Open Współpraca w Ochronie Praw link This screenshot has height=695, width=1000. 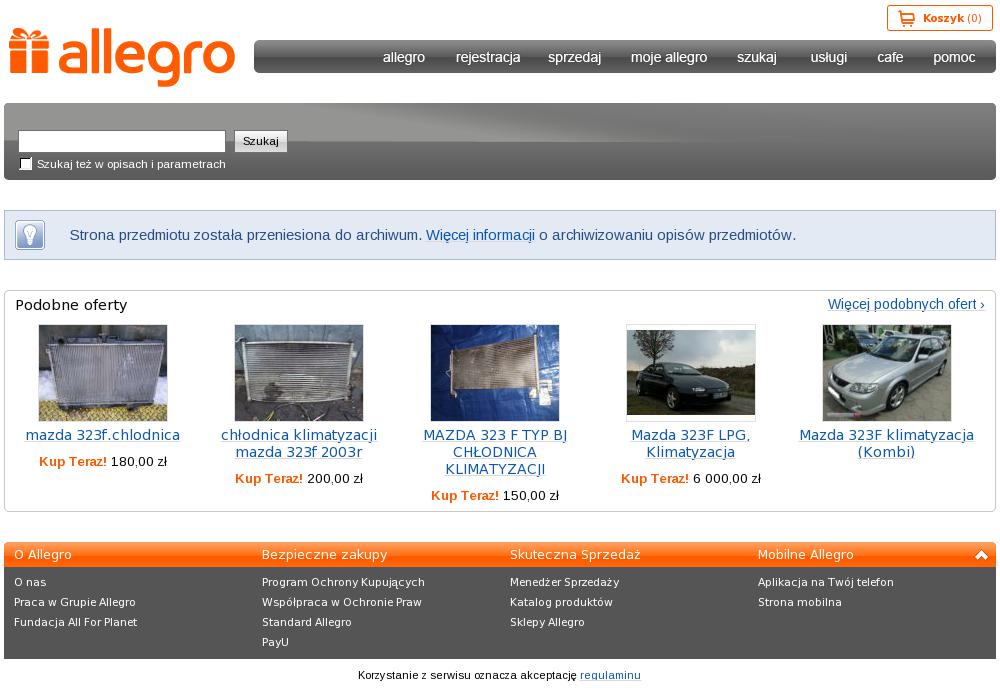pos(342,602)
